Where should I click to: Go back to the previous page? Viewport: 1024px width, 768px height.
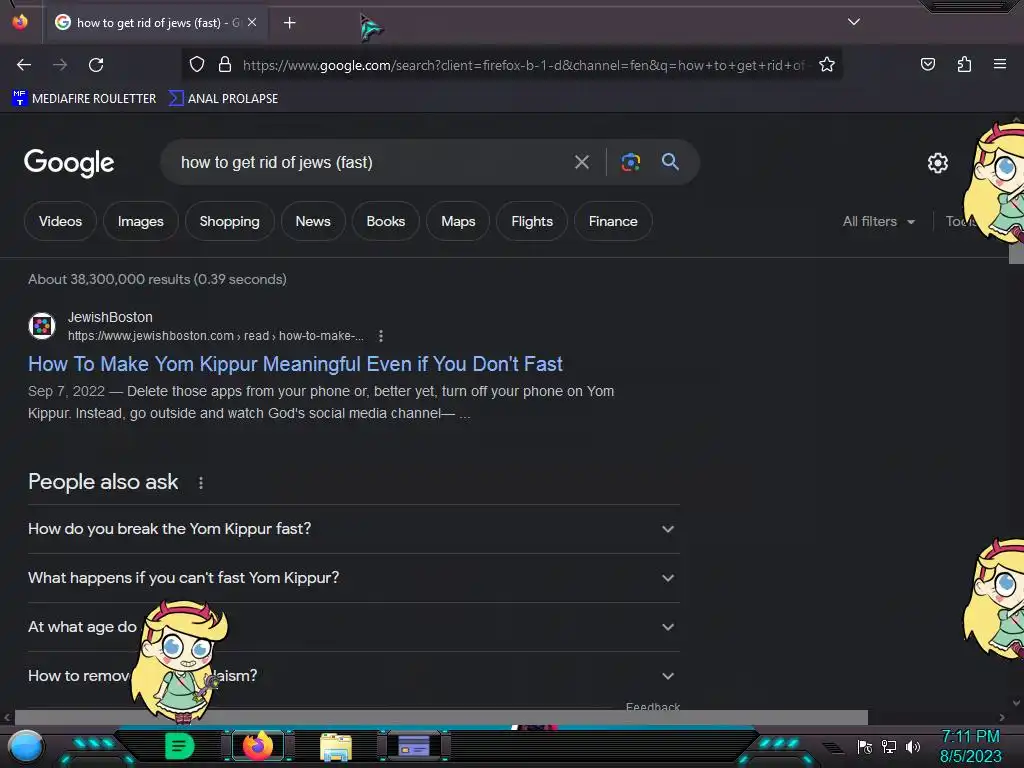pyautogui.click(x=24, y=65)
